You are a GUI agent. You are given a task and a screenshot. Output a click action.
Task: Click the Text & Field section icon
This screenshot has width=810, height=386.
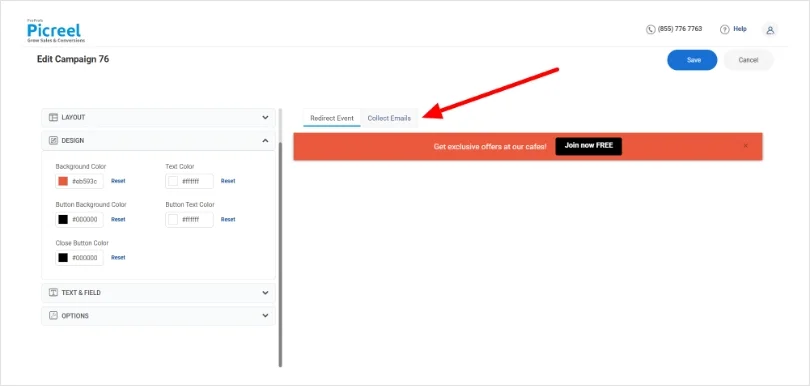[x=53, y=292]
